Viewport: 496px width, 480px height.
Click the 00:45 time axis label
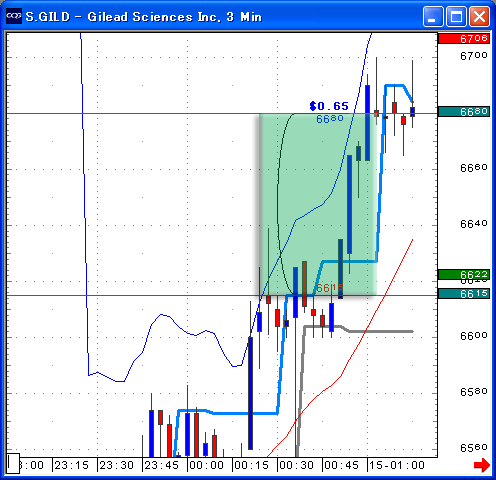[341, 465]
